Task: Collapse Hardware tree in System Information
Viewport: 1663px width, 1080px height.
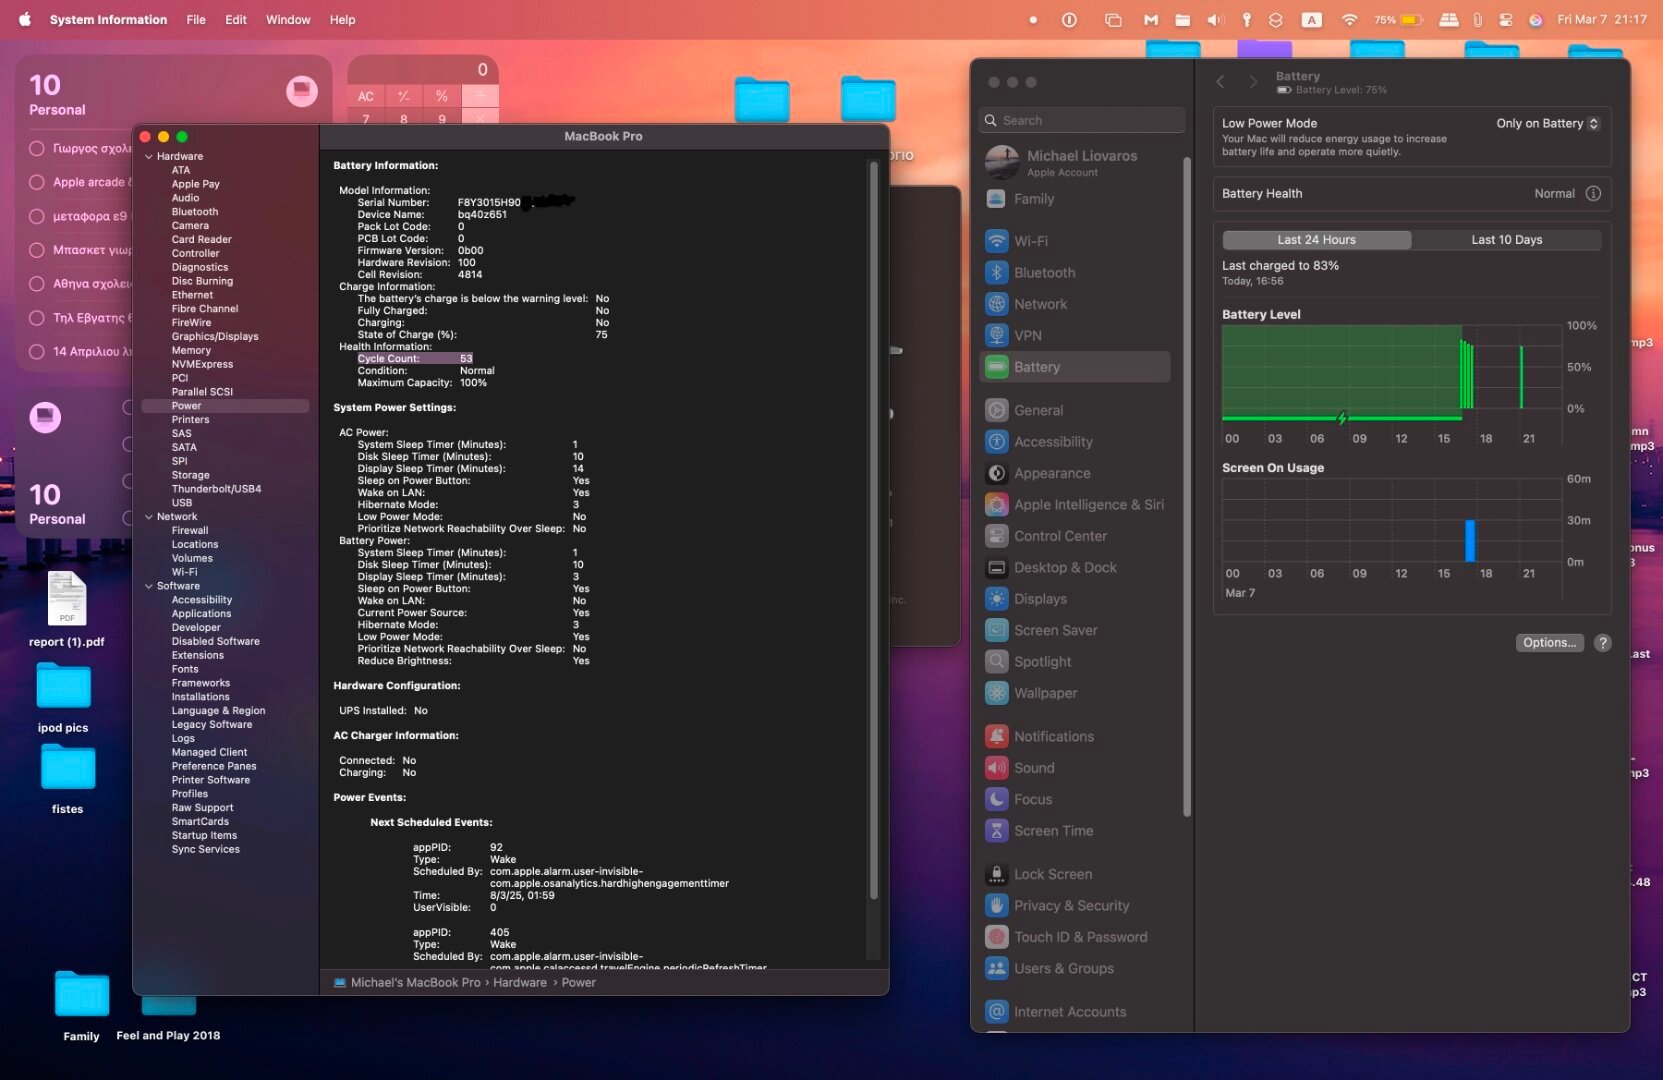Action: point(149,156)
